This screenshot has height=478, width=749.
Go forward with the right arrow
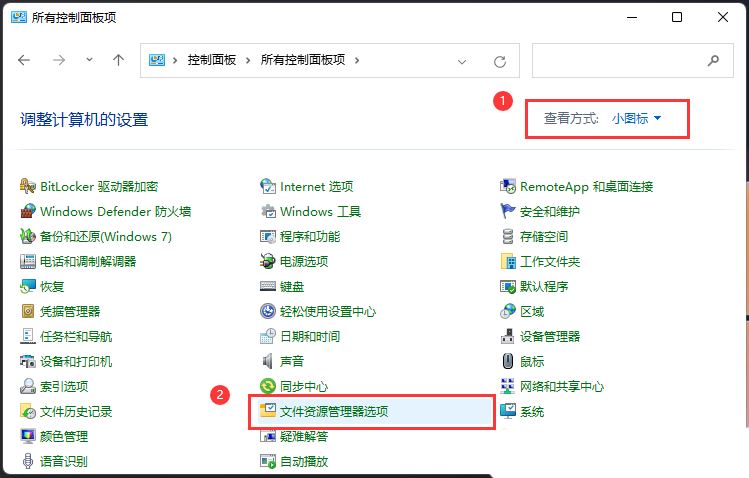click(x=59, y=60)
